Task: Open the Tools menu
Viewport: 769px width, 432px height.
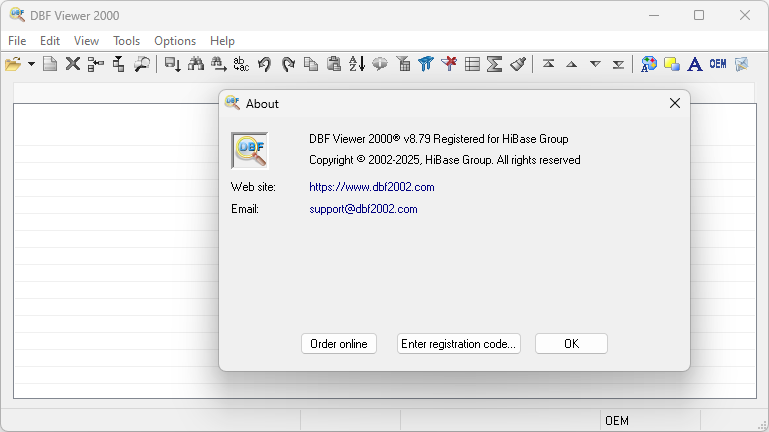Action: tap(127, 41)
